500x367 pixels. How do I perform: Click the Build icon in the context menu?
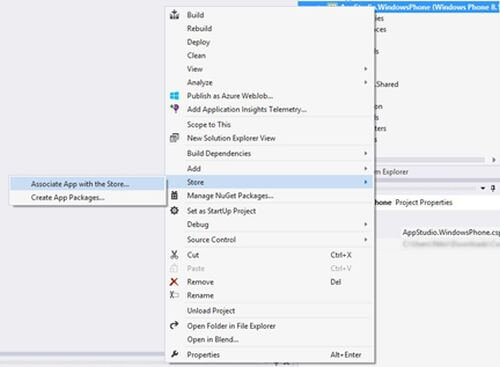coord(174,15)
